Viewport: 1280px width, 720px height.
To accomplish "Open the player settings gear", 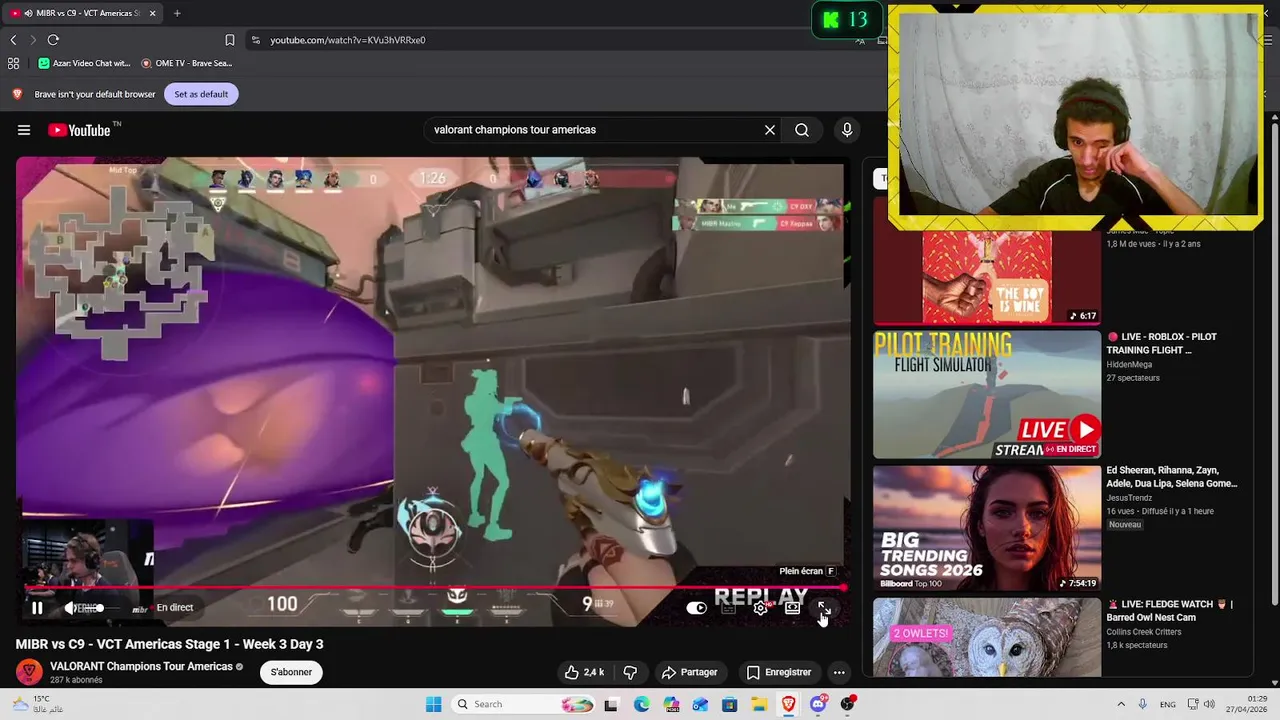I will point(760,607).
